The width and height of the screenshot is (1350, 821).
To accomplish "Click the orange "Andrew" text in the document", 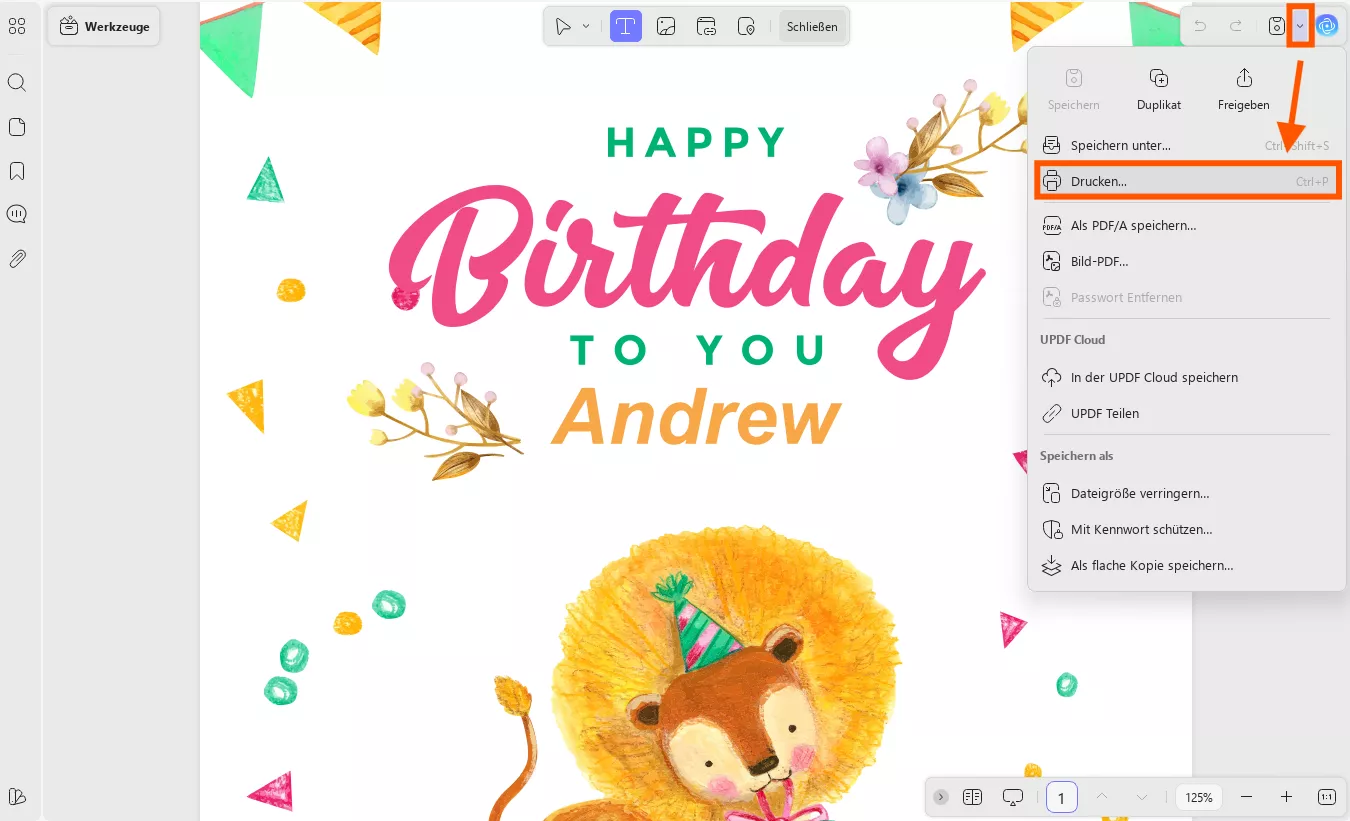I will tap(696, 418).
